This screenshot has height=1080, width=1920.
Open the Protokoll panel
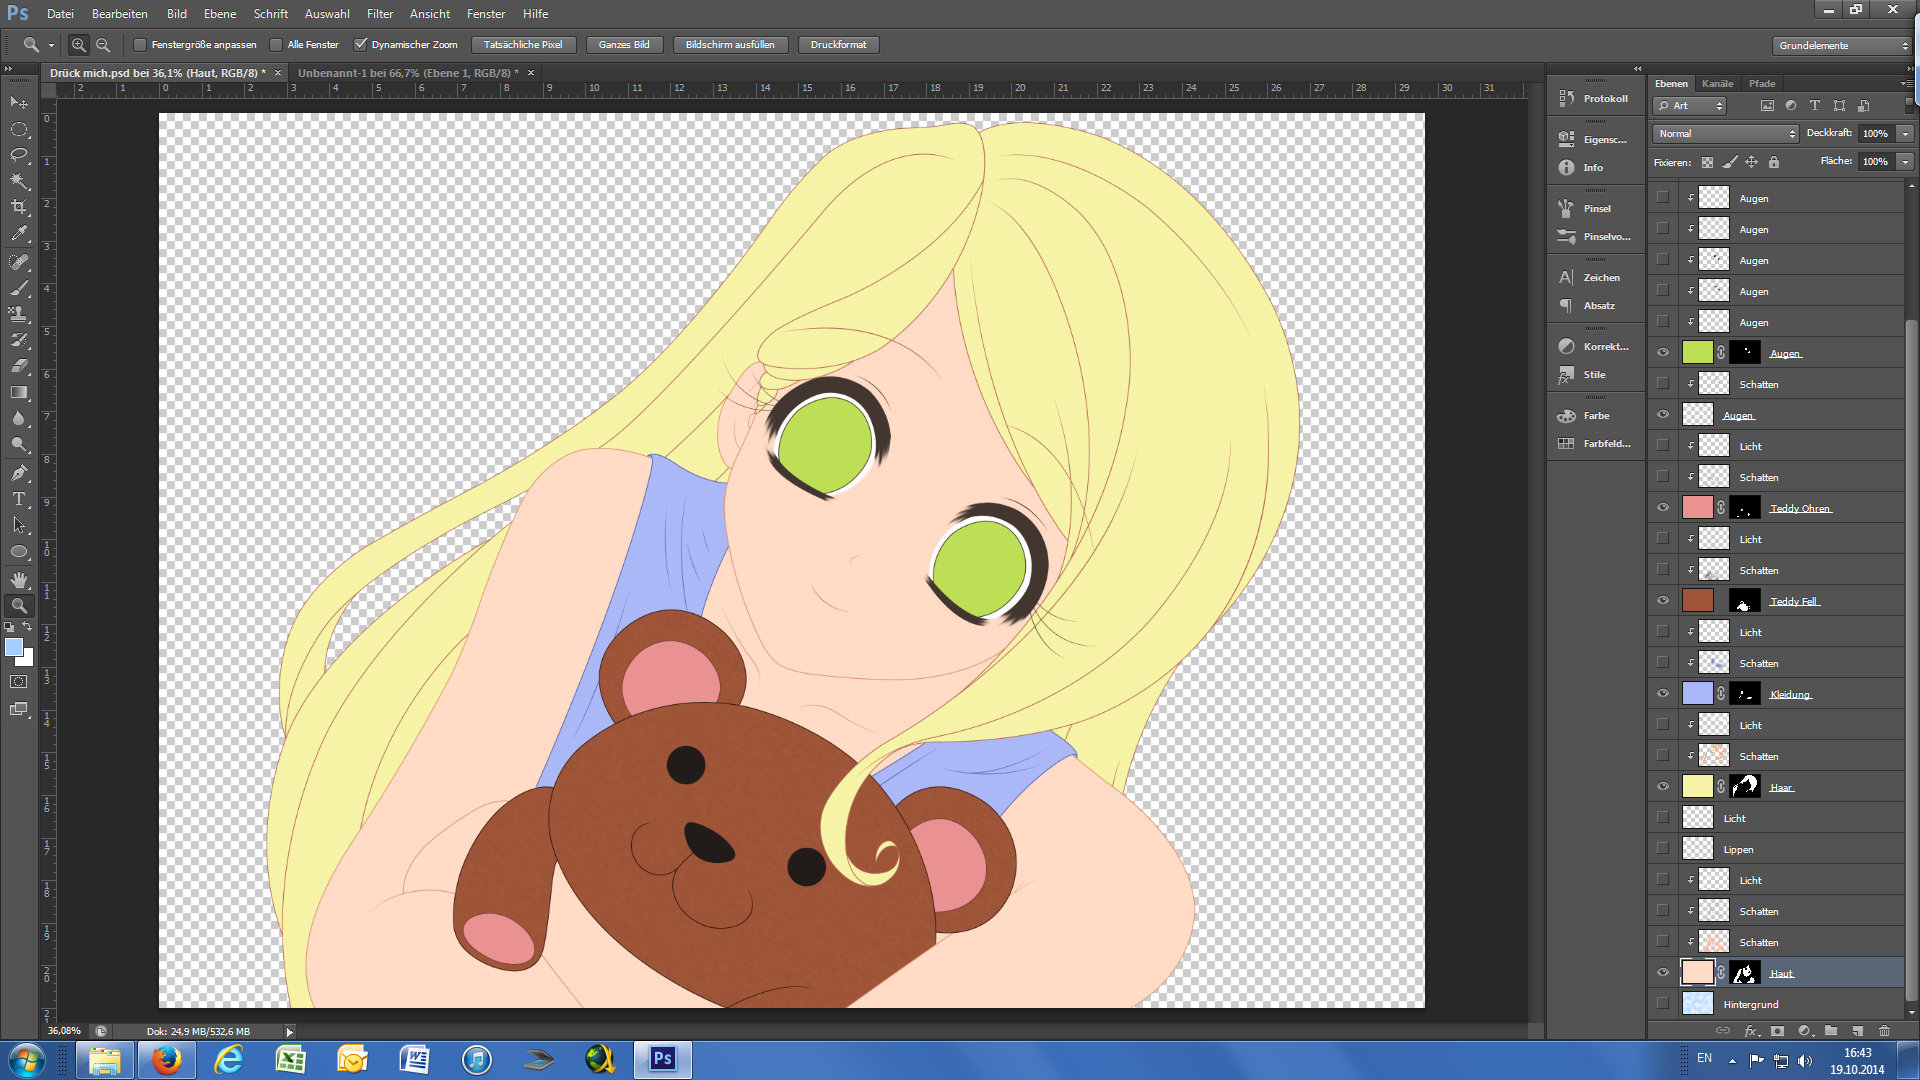click(x=1594, y=98)
